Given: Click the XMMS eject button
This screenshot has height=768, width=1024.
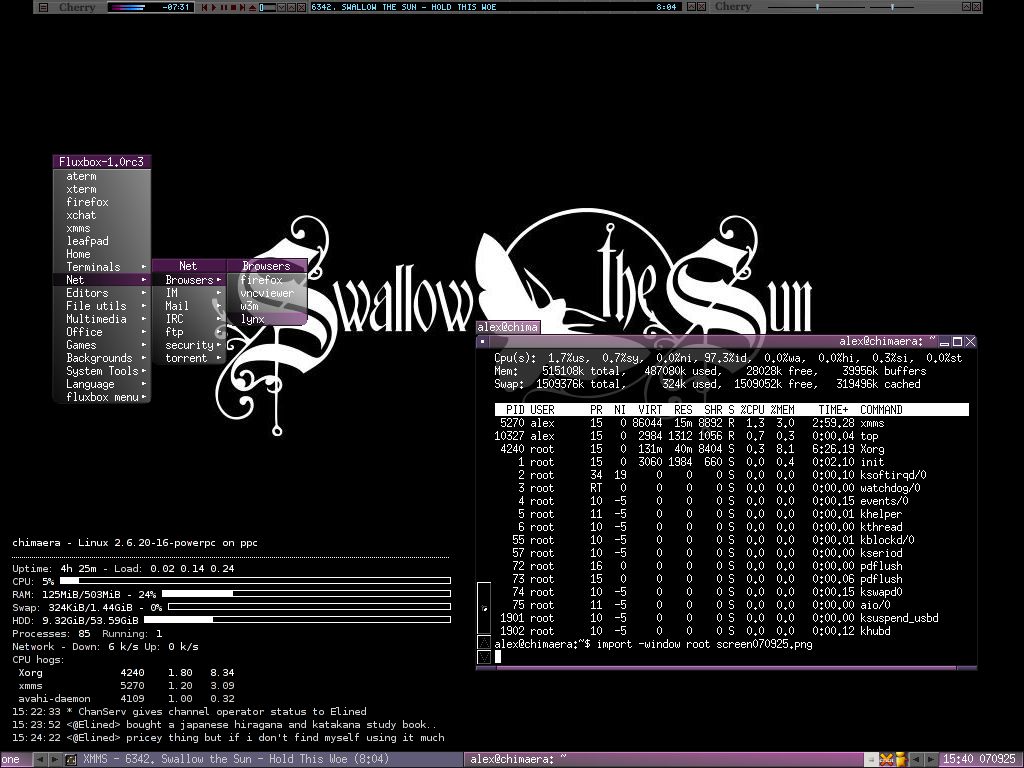Looking at the screenshot, I should pos(252,7).
